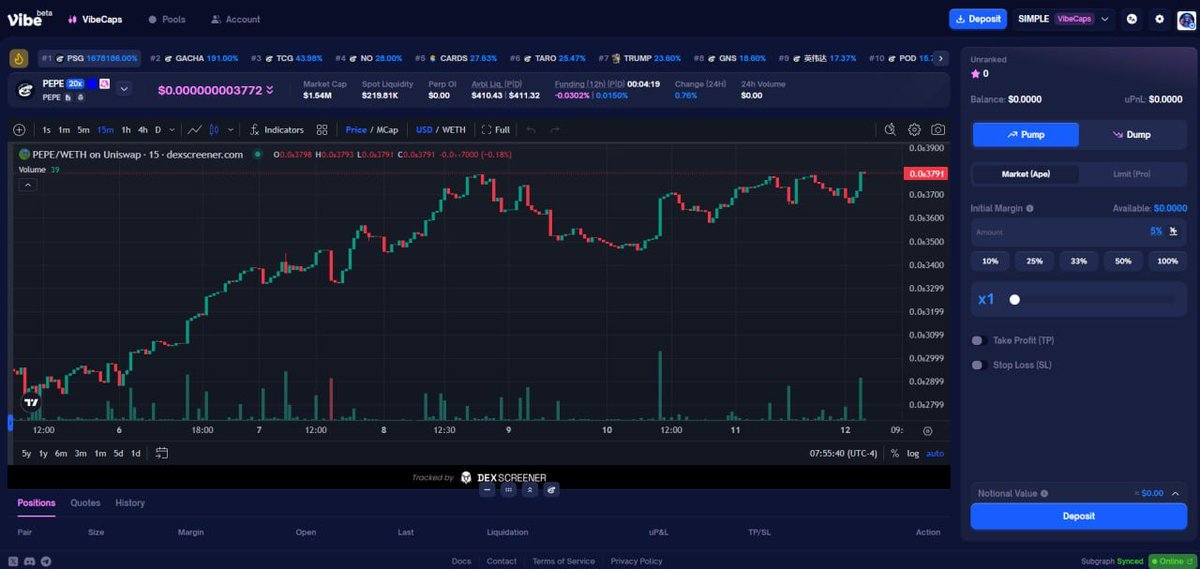Expand the Notional Value details chevron
The image size is (1200, 569).
pos(1176,493)
